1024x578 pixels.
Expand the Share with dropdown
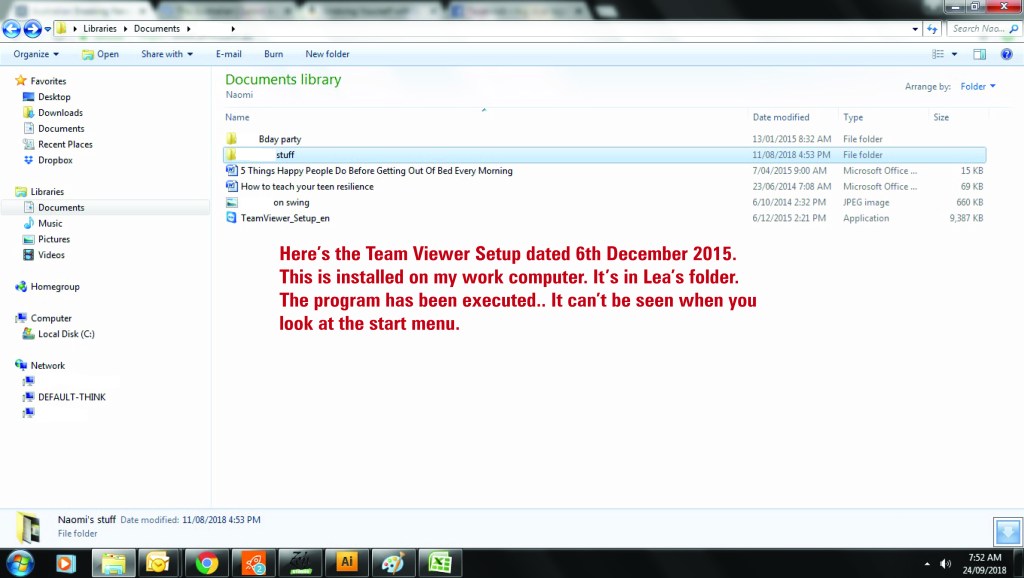click(x=167, y=54)
